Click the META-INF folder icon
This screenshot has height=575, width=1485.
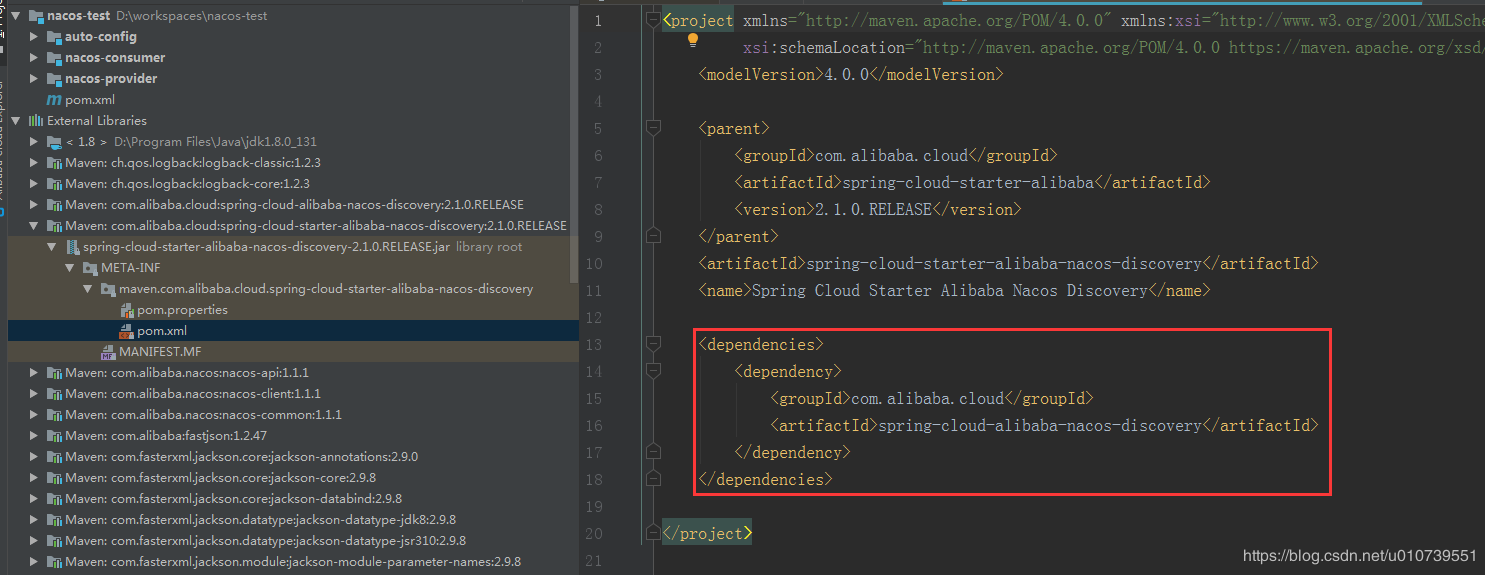(90, 268)
